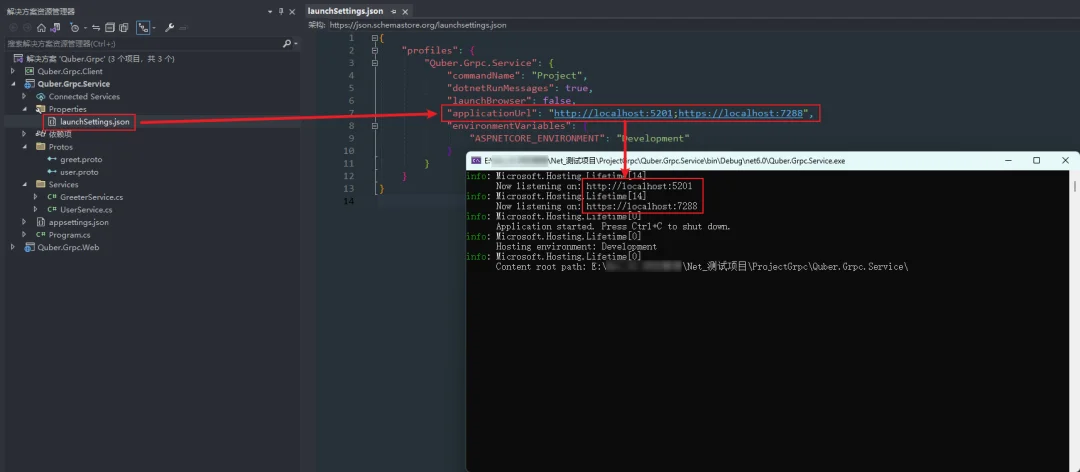Collapse the Protos folder
Viewport: 1080px width, 472px height.
coord(25,147)
